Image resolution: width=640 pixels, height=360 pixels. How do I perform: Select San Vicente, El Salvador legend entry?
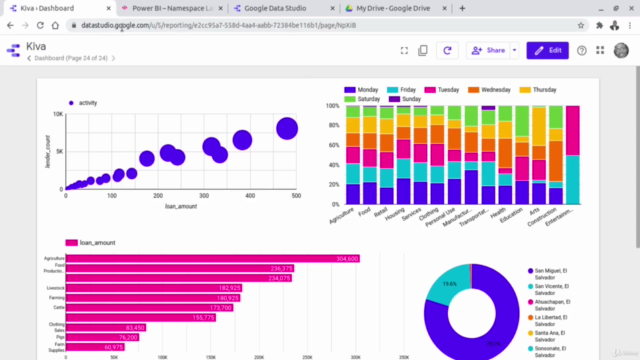[548, 289]
